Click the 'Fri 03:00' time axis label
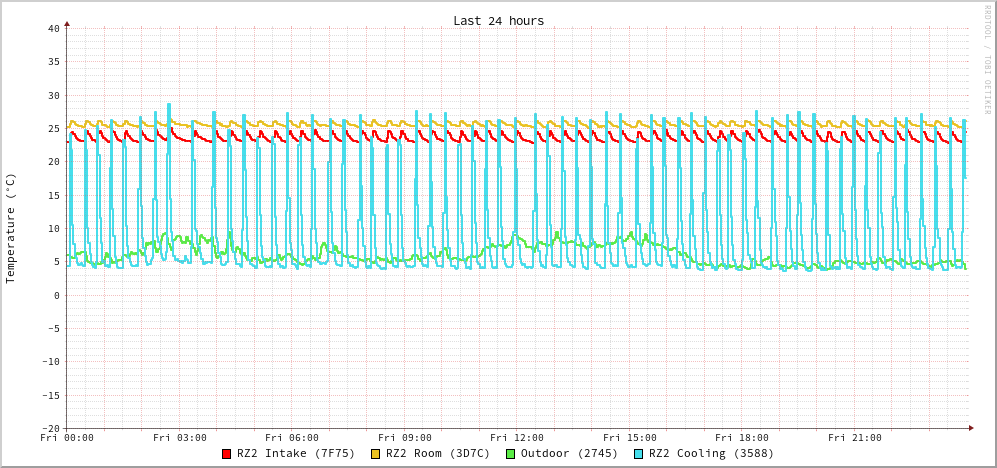The width and height of the screenshot is (997, 468). [x=180, y=437]
